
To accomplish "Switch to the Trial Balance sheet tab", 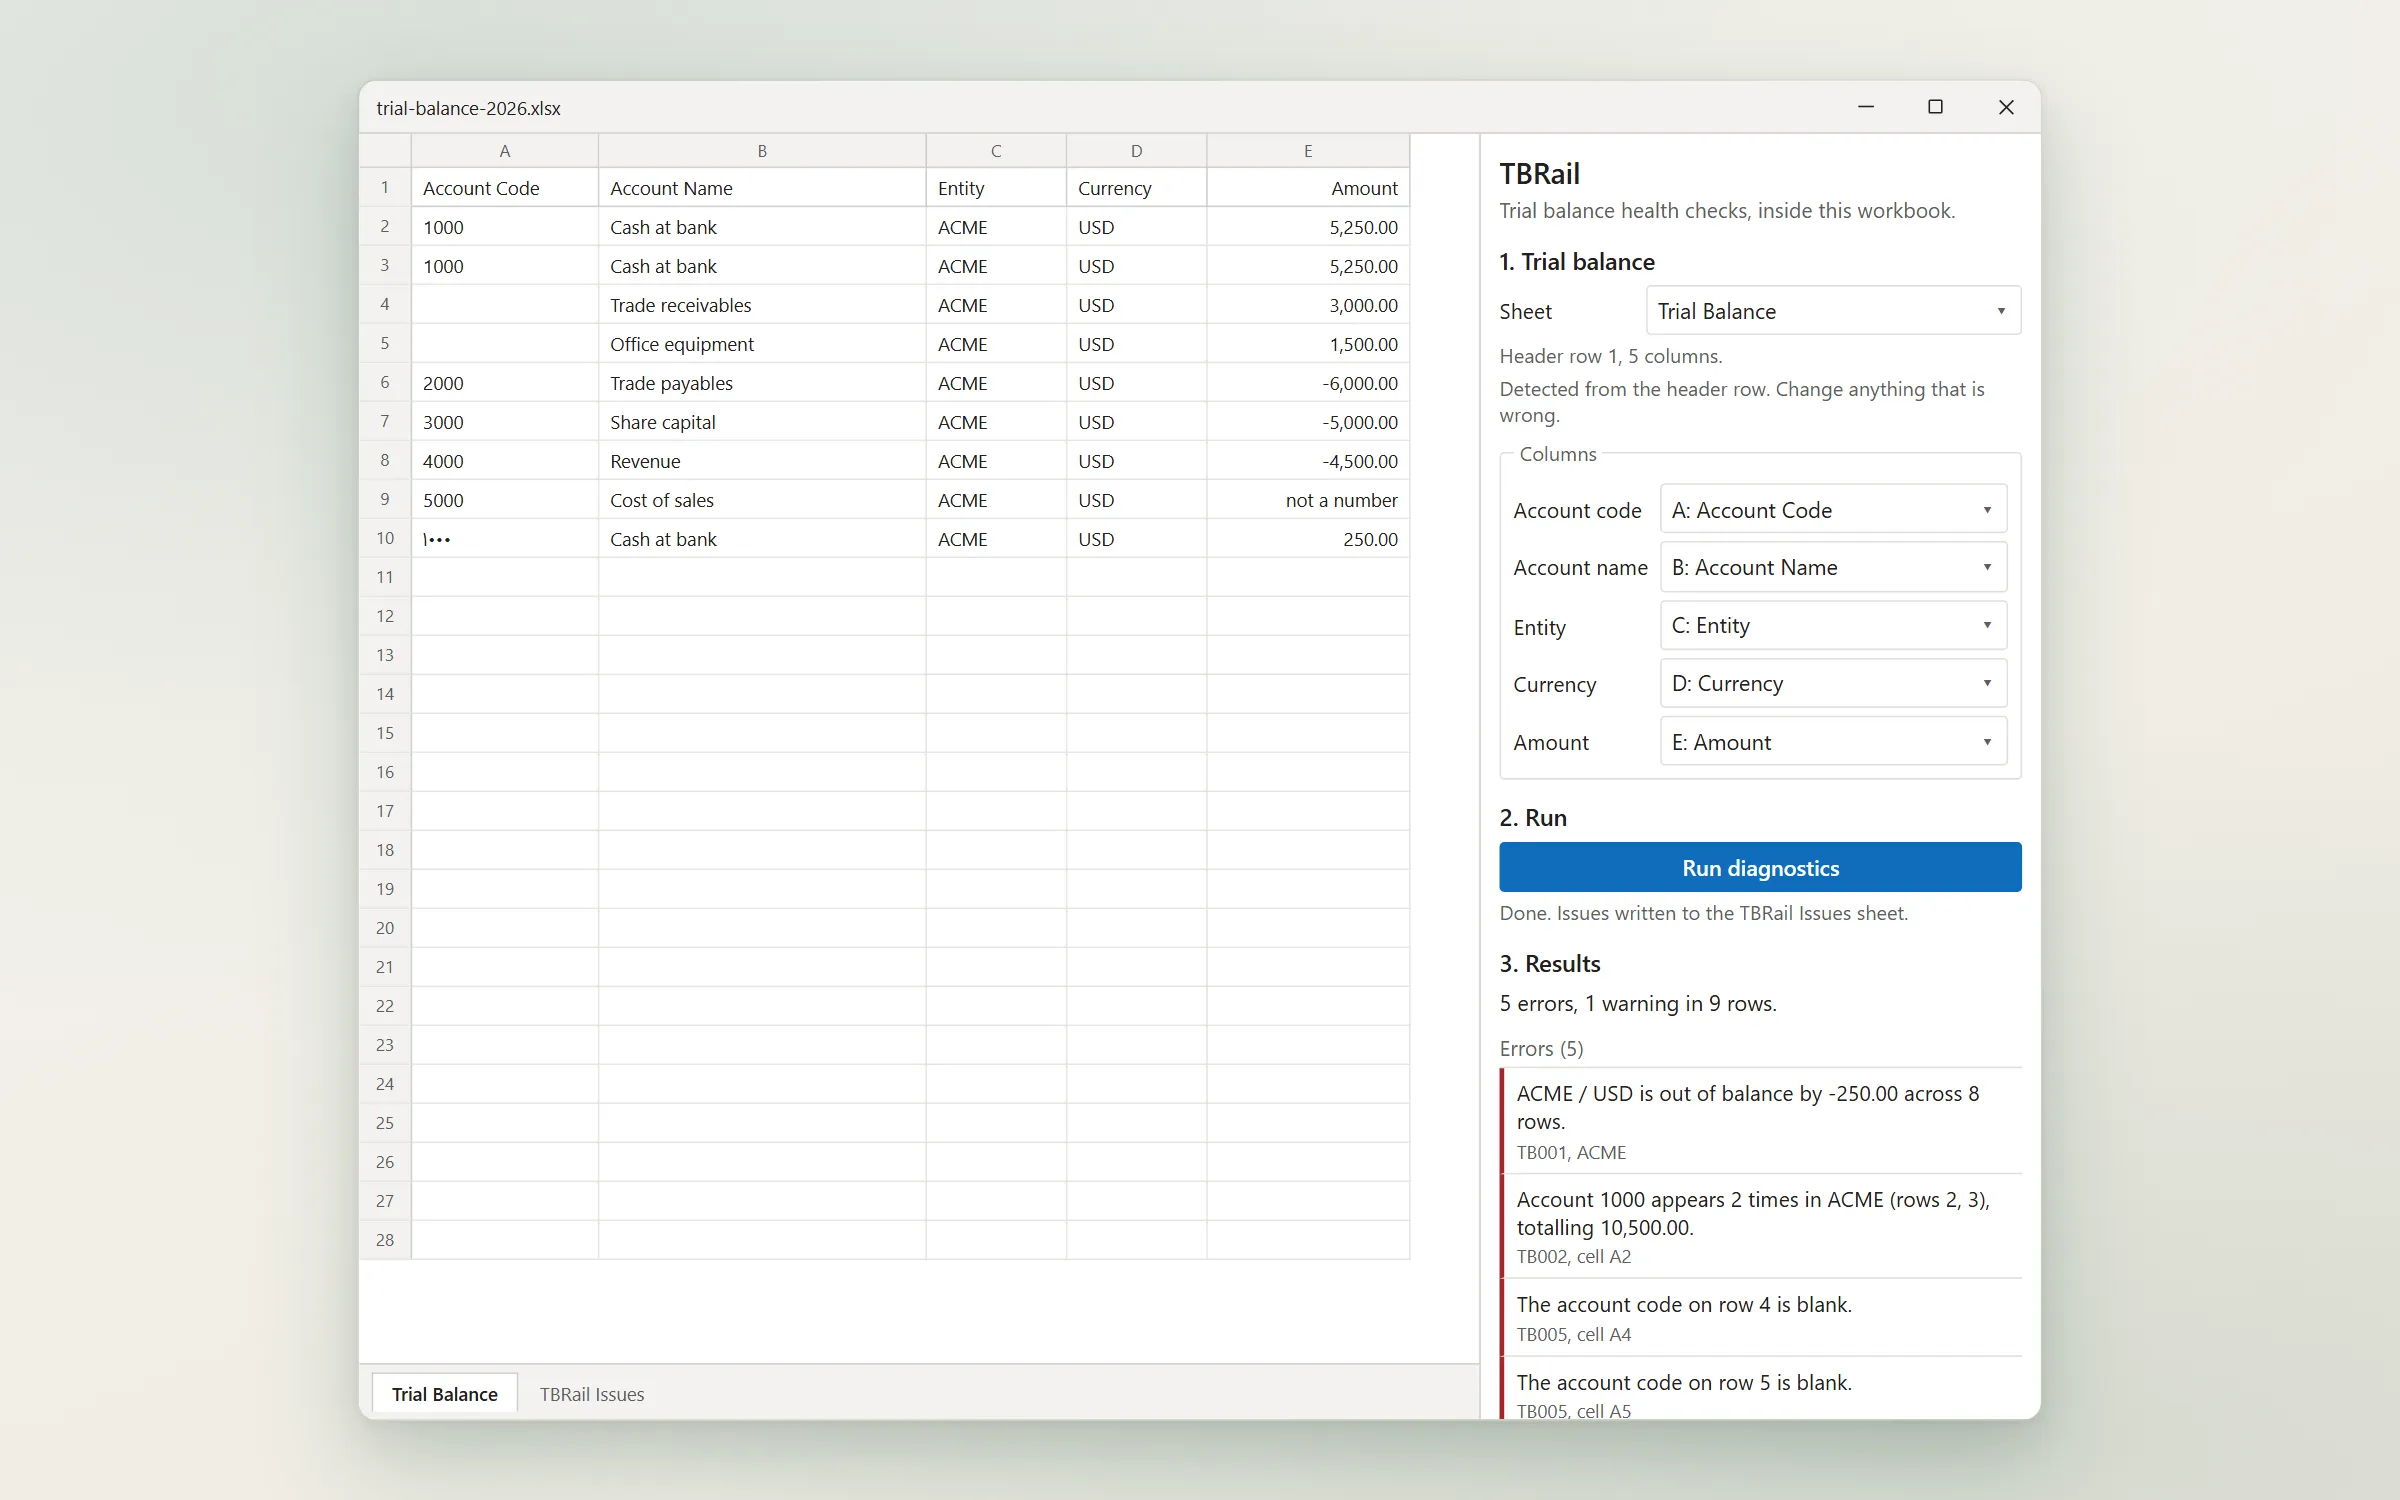I will [444, 1394].
